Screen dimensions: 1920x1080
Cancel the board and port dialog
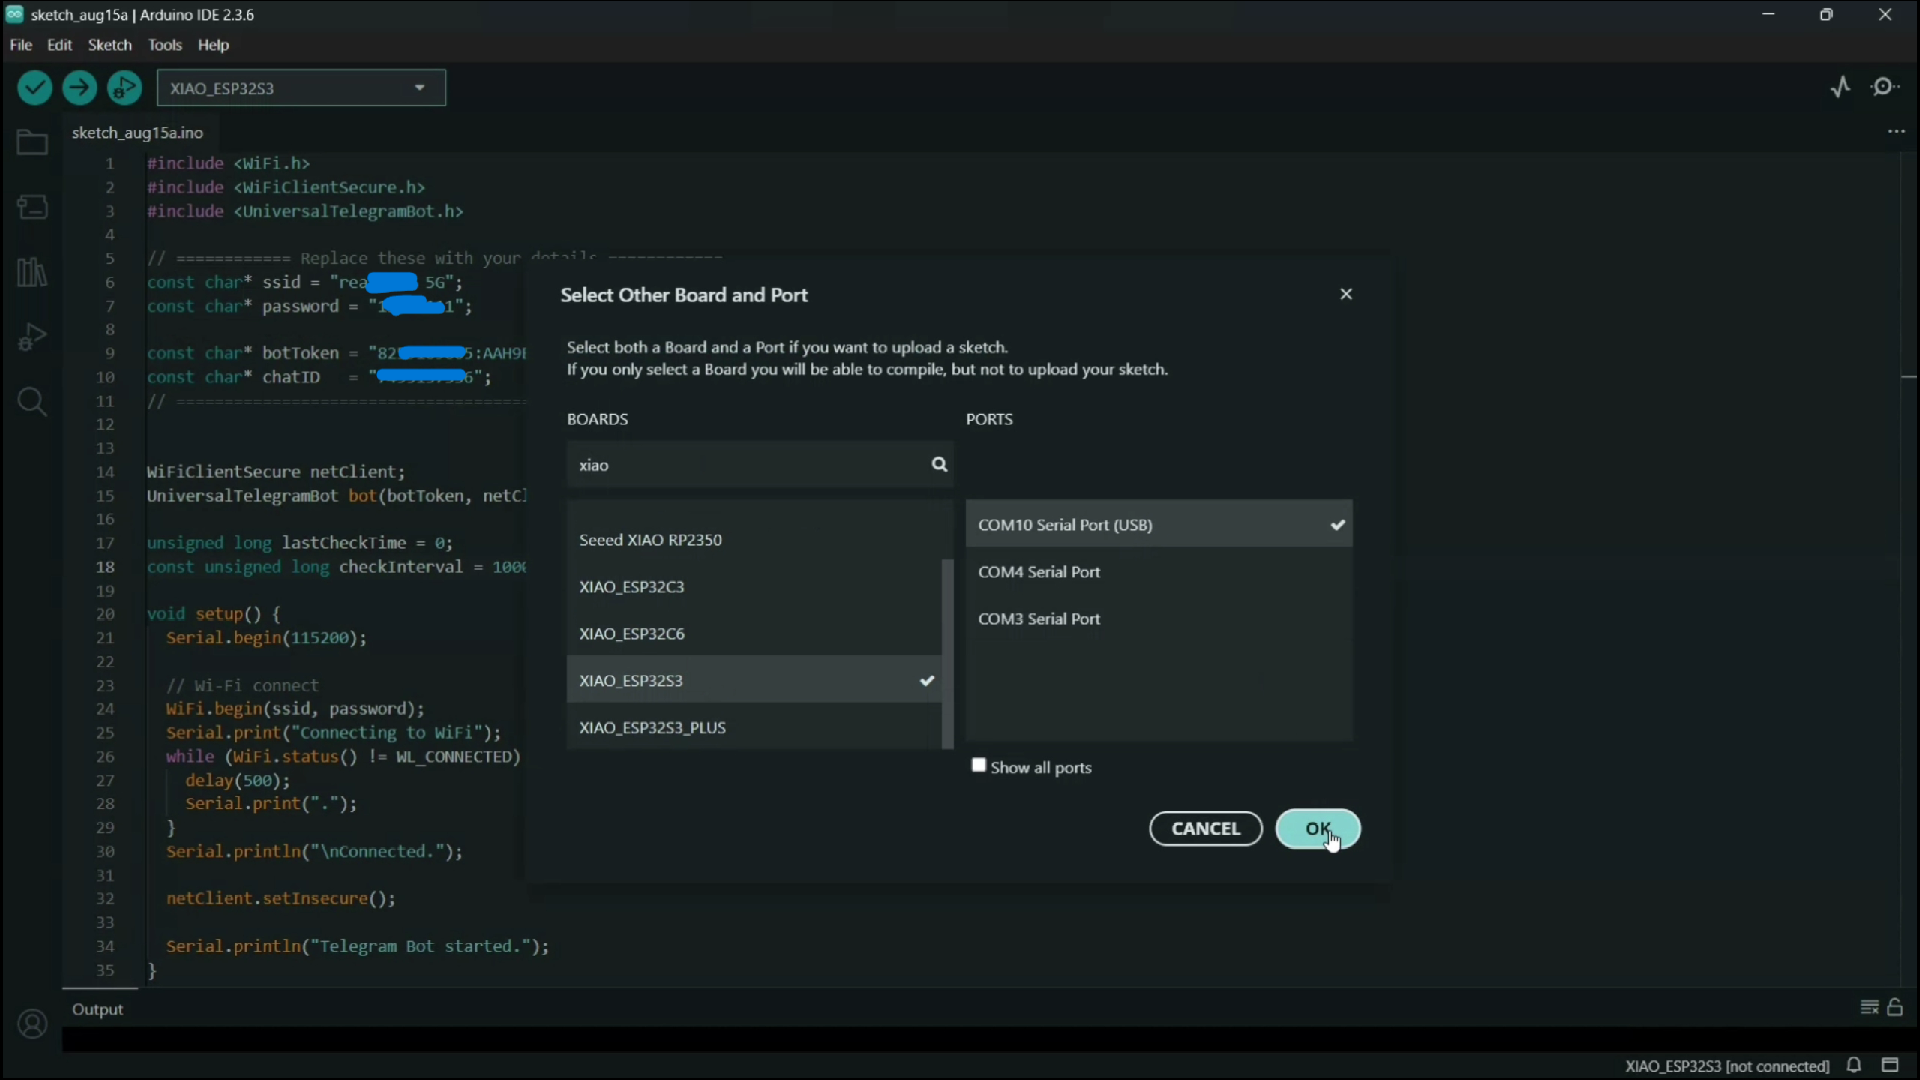click(1205, 829)
